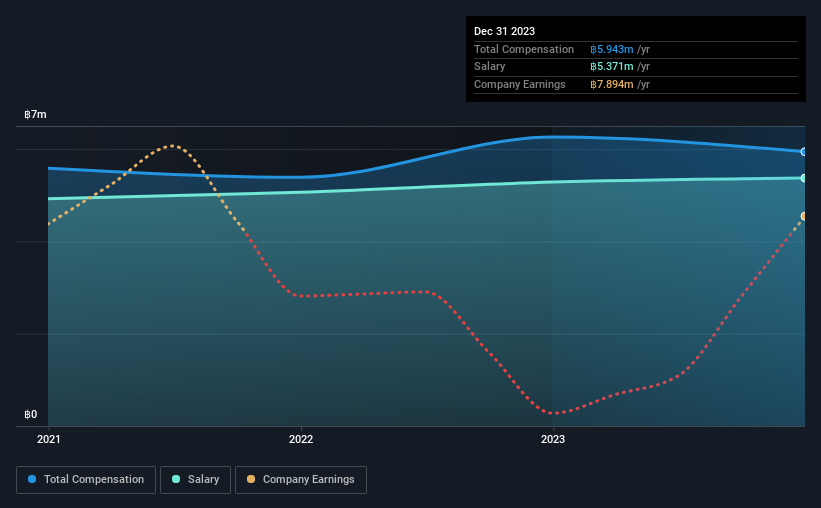The image size is (821, 508).
Task: Toggle the Company Earnings legend button
Action: coord(301,480)
